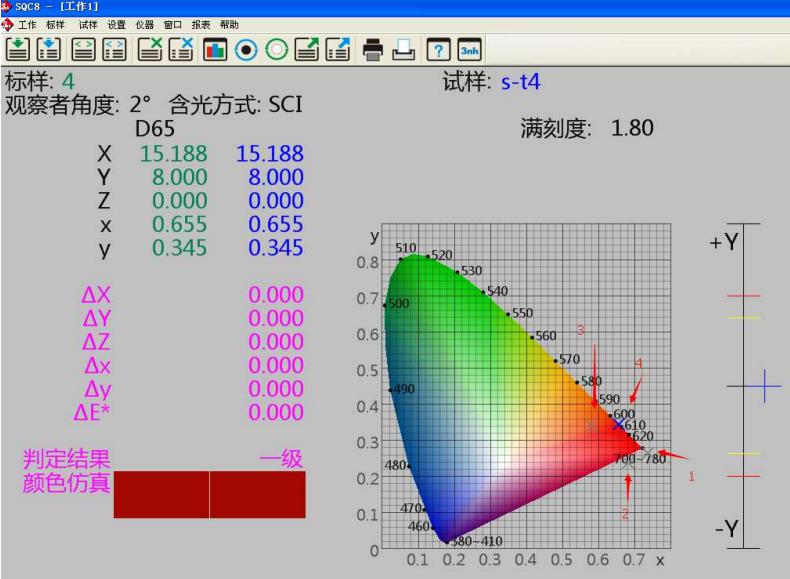
Task: Click the left simulated-color red swatch
Action: pos(161,494)
